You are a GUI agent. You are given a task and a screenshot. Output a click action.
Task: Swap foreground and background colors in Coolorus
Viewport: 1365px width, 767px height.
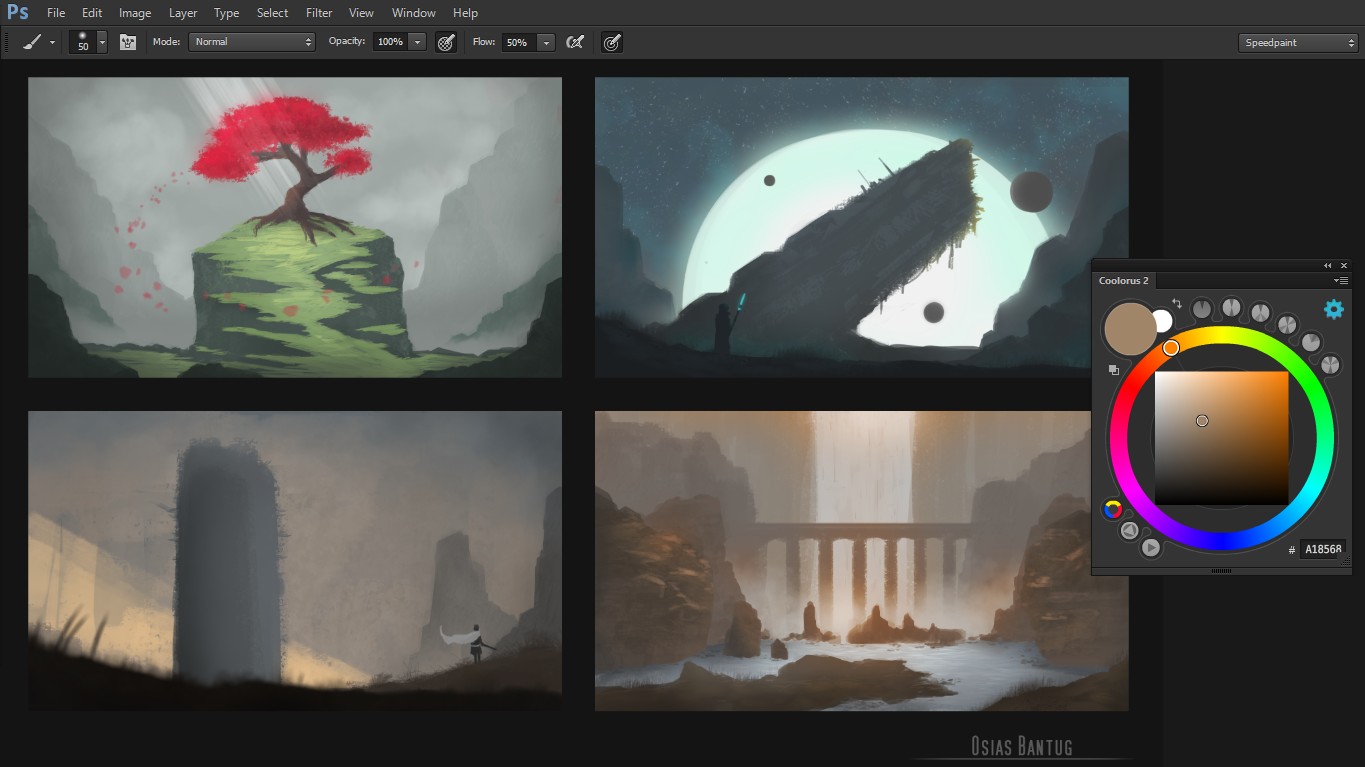[1177, 304]
